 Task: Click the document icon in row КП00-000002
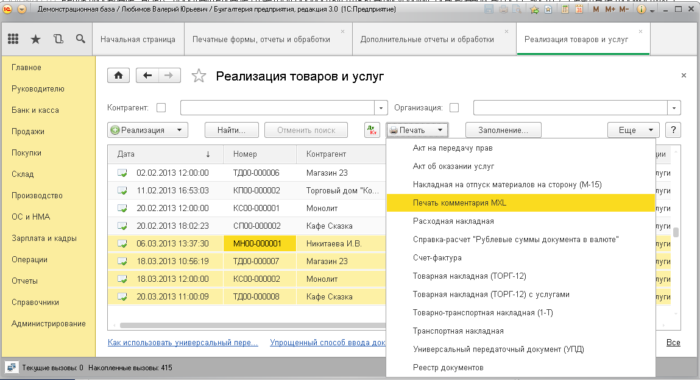pyautogui.click(x=122, y=191)
